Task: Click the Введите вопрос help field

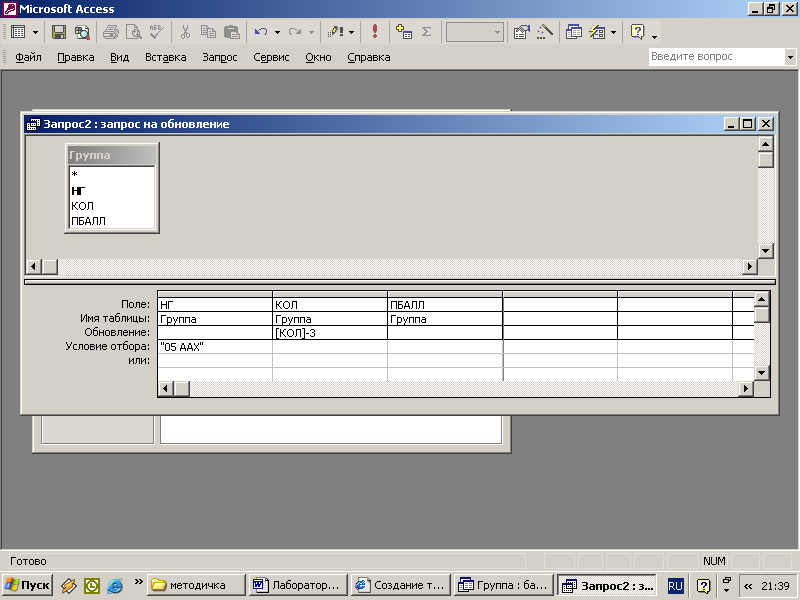Action: coord(716,57)
